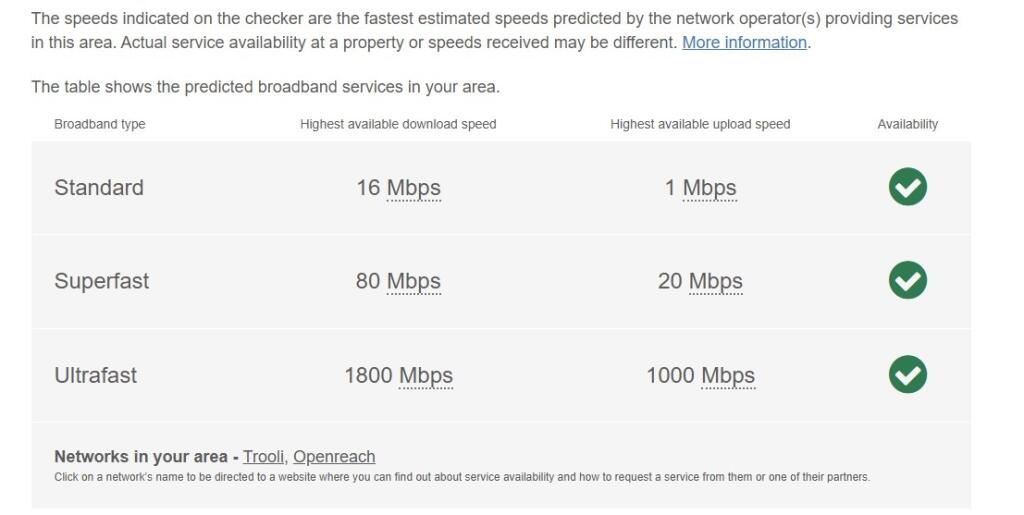Open the More information link
The image size is (1024, 515).
click(744, 42)
